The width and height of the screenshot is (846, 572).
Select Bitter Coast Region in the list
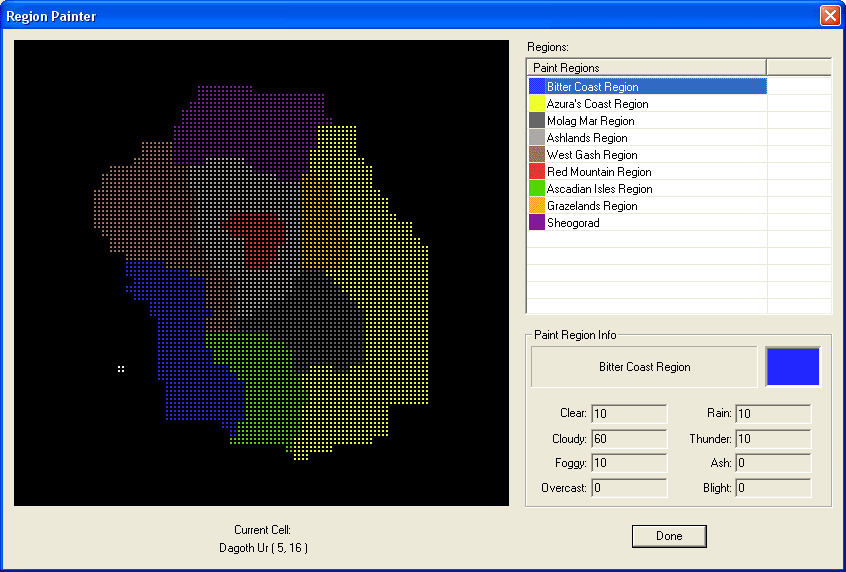point(647,86)
